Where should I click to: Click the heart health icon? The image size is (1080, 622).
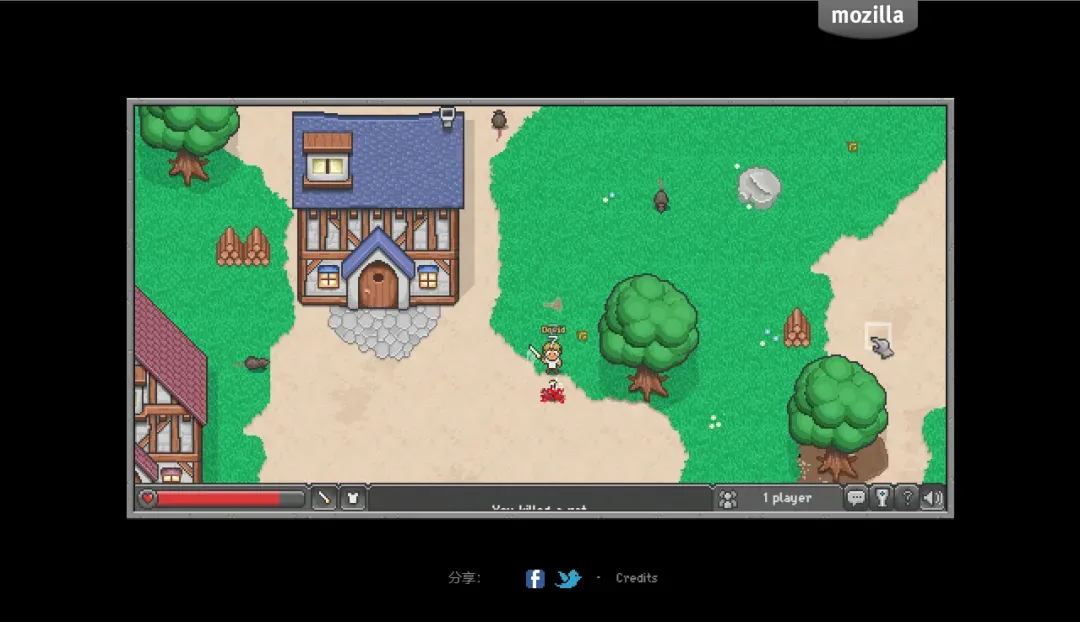tap(148, 498)
